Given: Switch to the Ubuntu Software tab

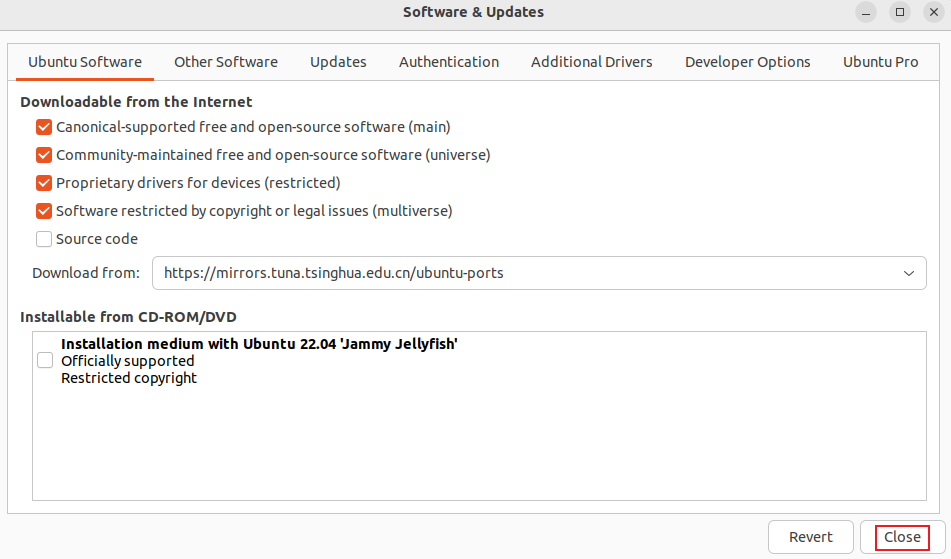Looking at the screenshot, I should pos(85,62).
